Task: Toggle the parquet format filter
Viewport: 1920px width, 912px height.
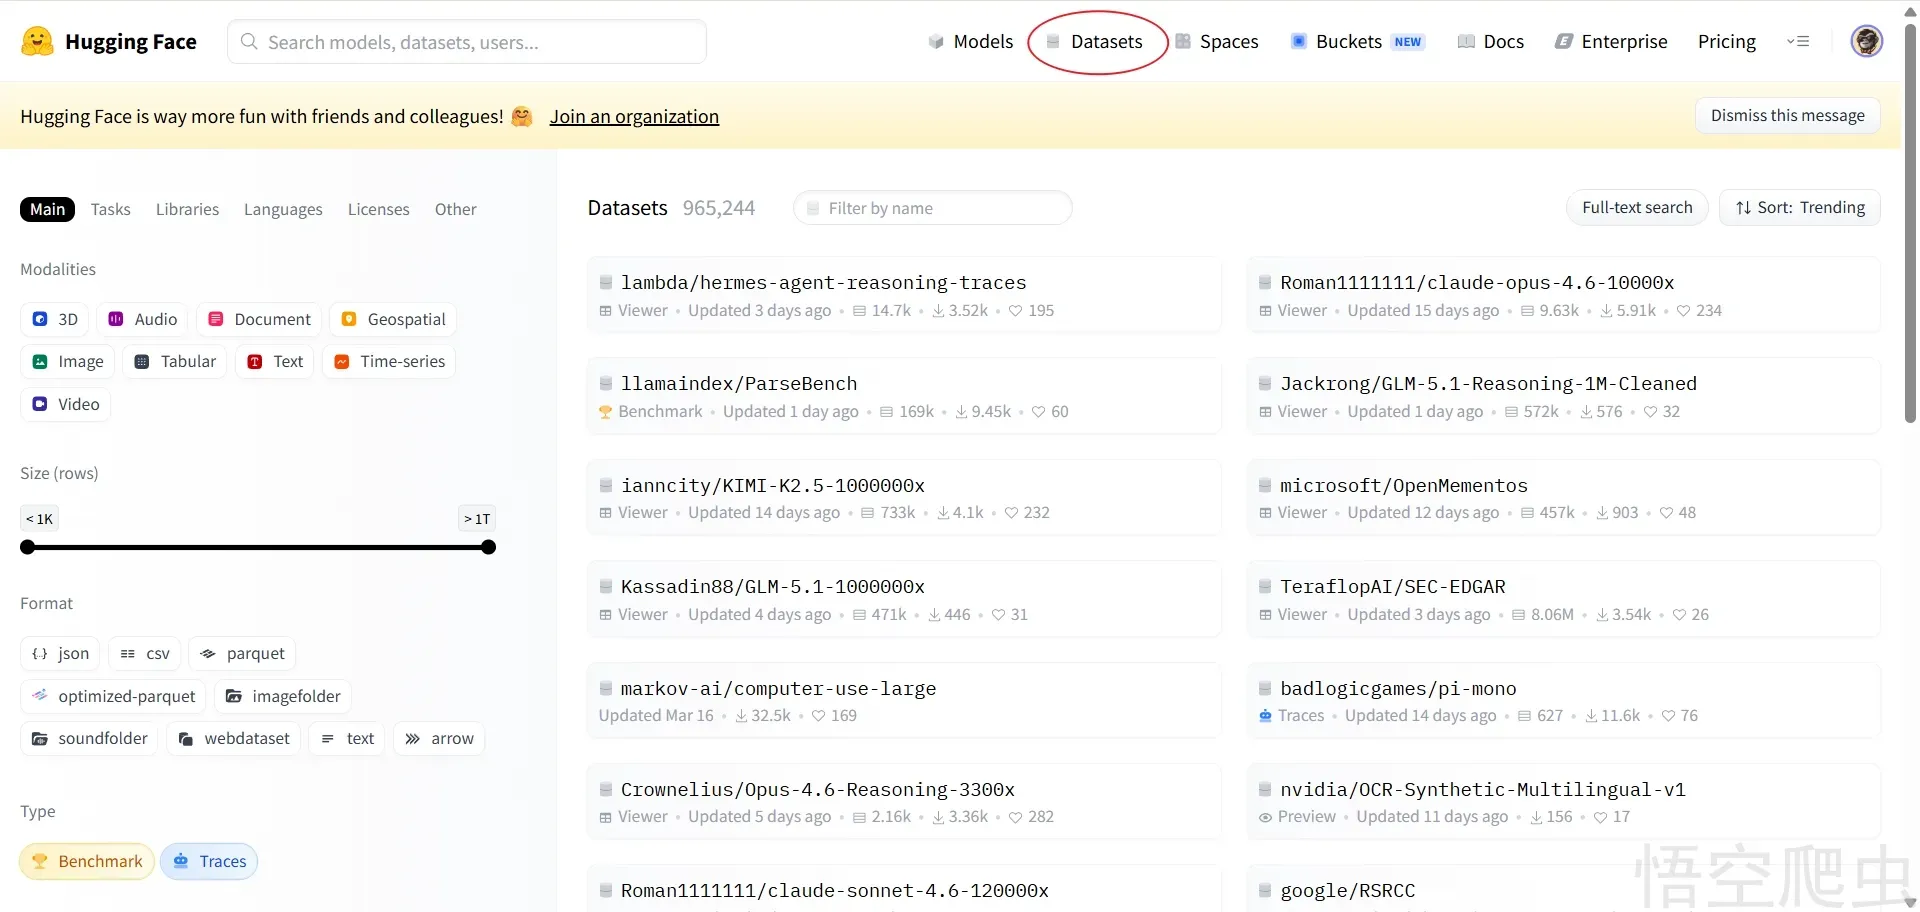Action: click(x=242, y=654)
